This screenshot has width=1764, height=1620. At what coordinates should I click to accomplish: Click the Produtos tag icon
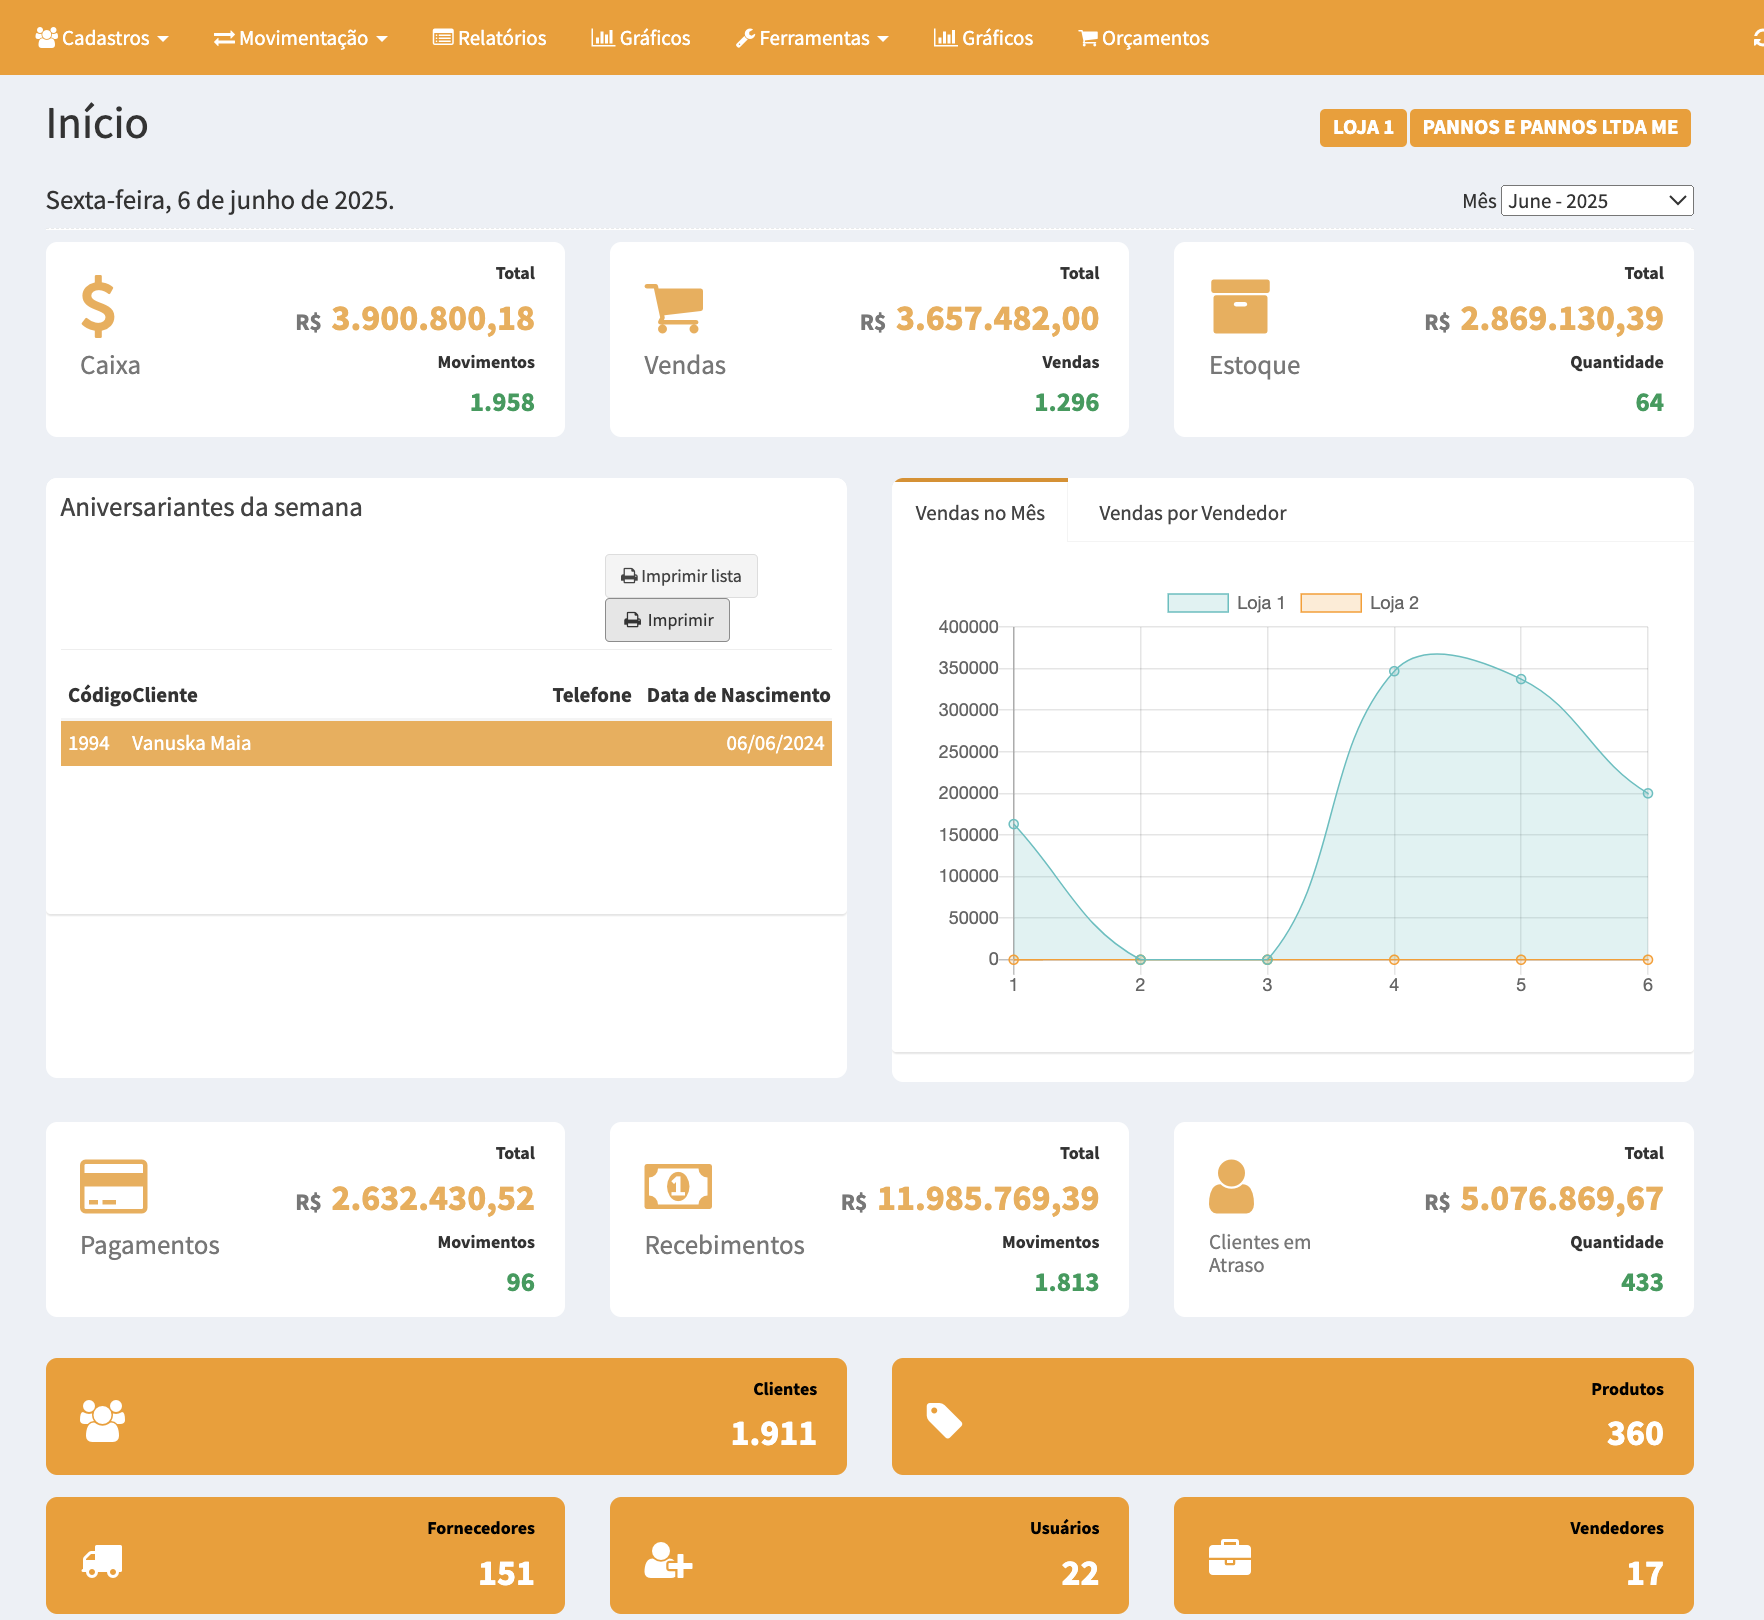tap(943, 1420)
